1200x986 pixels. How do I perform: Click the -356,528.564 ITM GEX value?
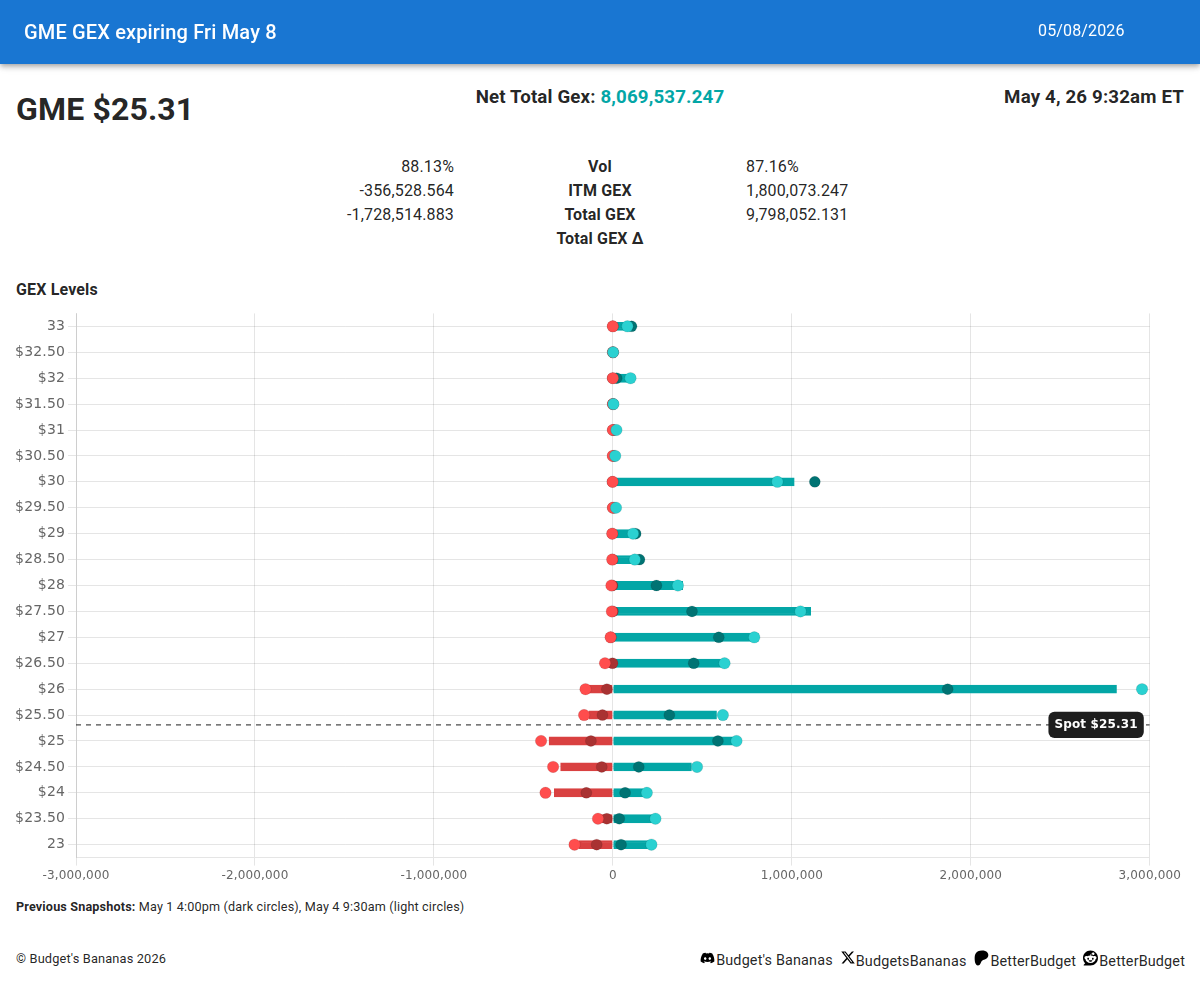406,191
